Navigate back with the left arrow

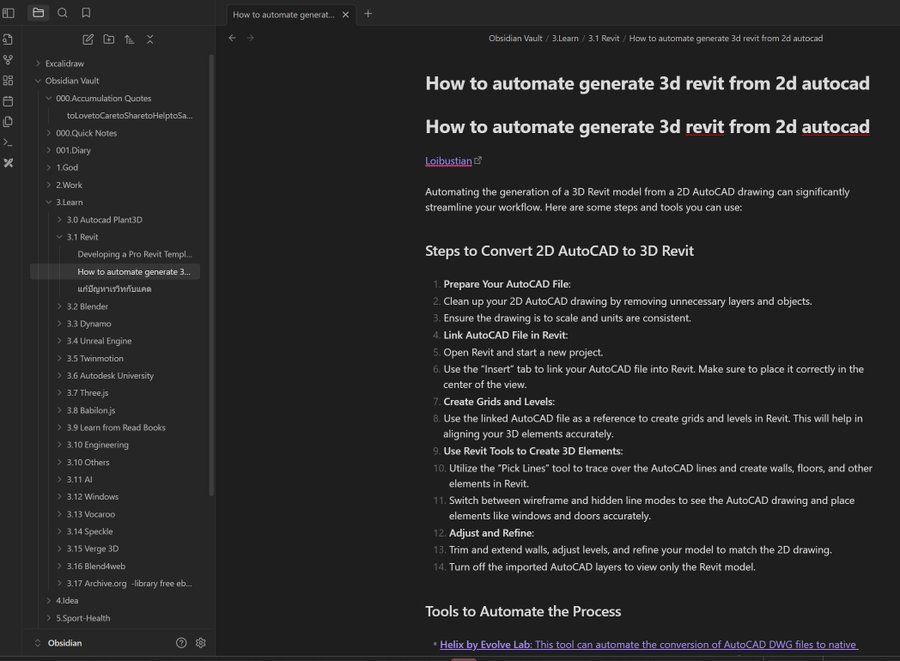coord(232,38)
